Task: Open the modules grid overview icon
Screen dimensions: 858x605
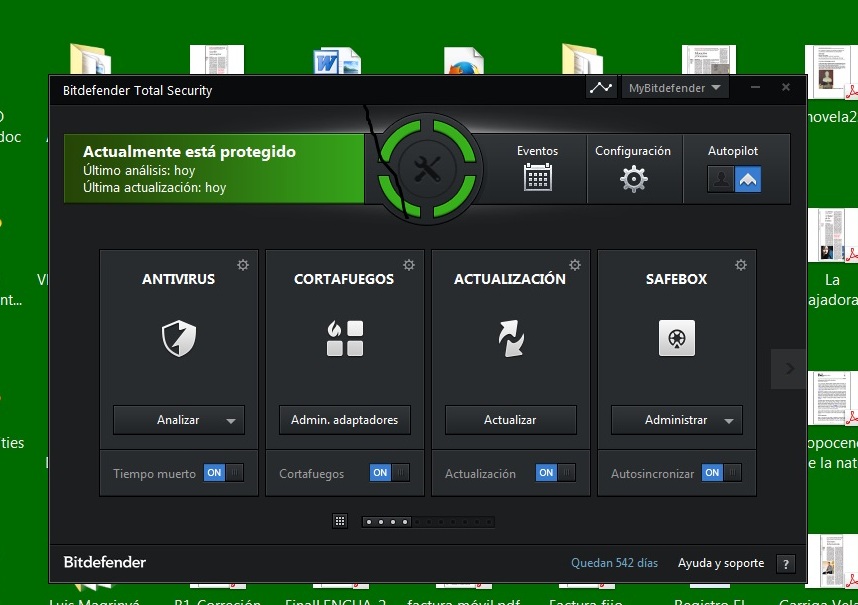Action: tap(340, 521)
